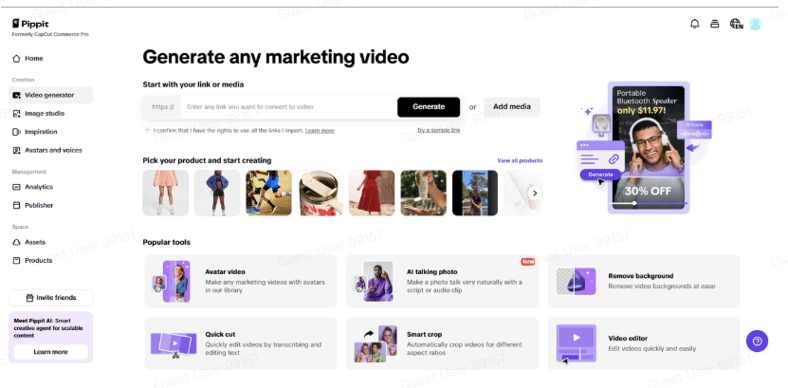Toggle the rights confirmation checkbox
788x388 pixels.
point(147,130)
